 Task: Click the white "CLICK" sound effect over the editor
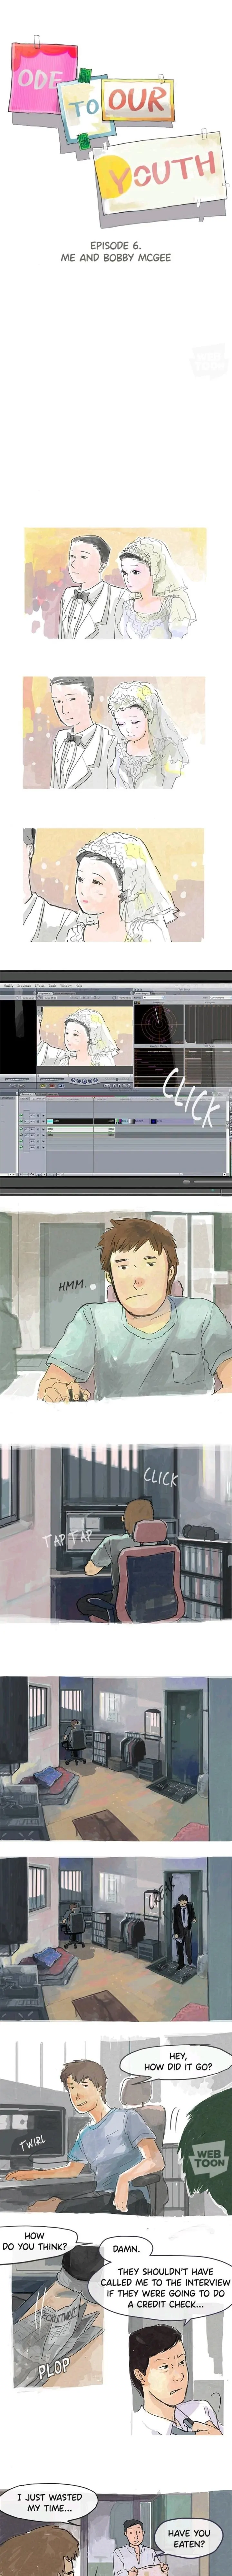click(x=190, y=1096)
